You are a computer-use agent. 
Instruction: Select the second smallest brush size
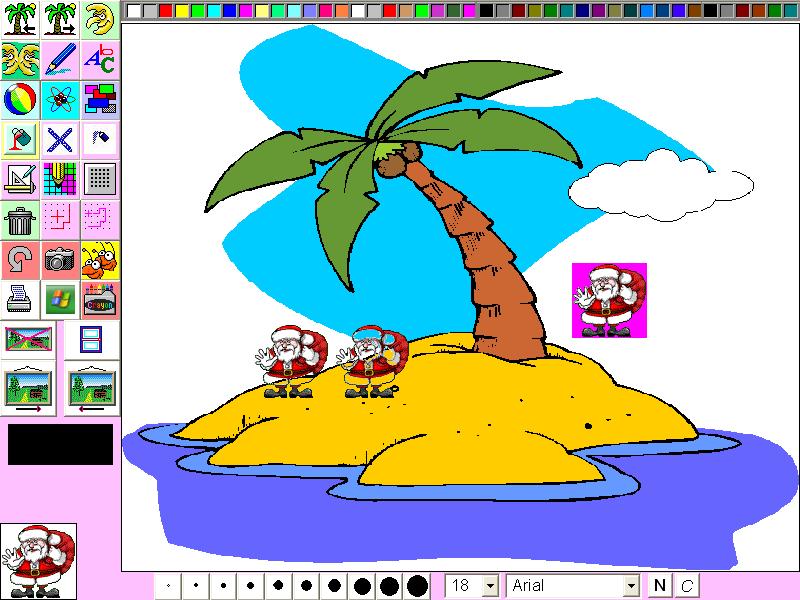196,586
